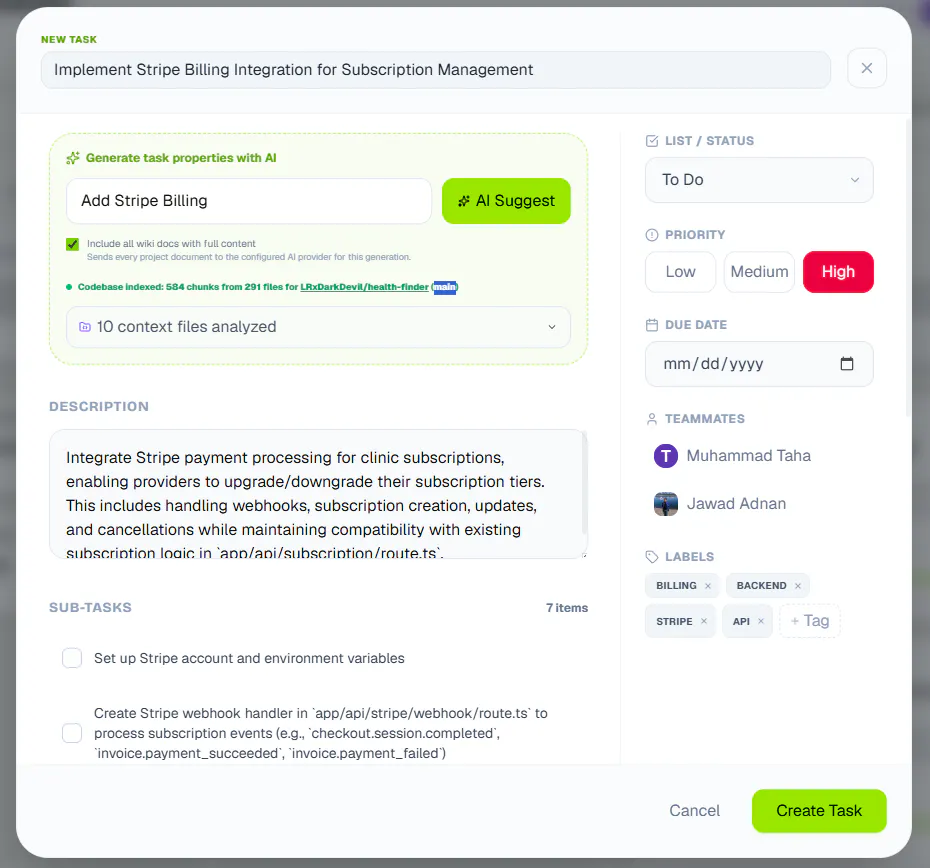Remove the API label tag
This screenshot has height=868, width=930.
coord(761,621)
